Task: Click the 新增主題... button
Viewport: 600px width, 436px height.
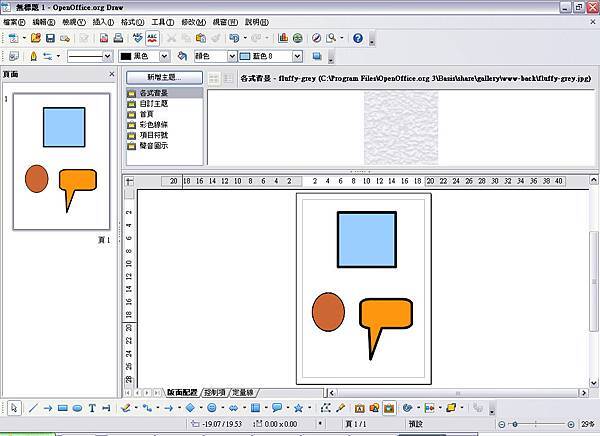Action: (x=164, y=77)
